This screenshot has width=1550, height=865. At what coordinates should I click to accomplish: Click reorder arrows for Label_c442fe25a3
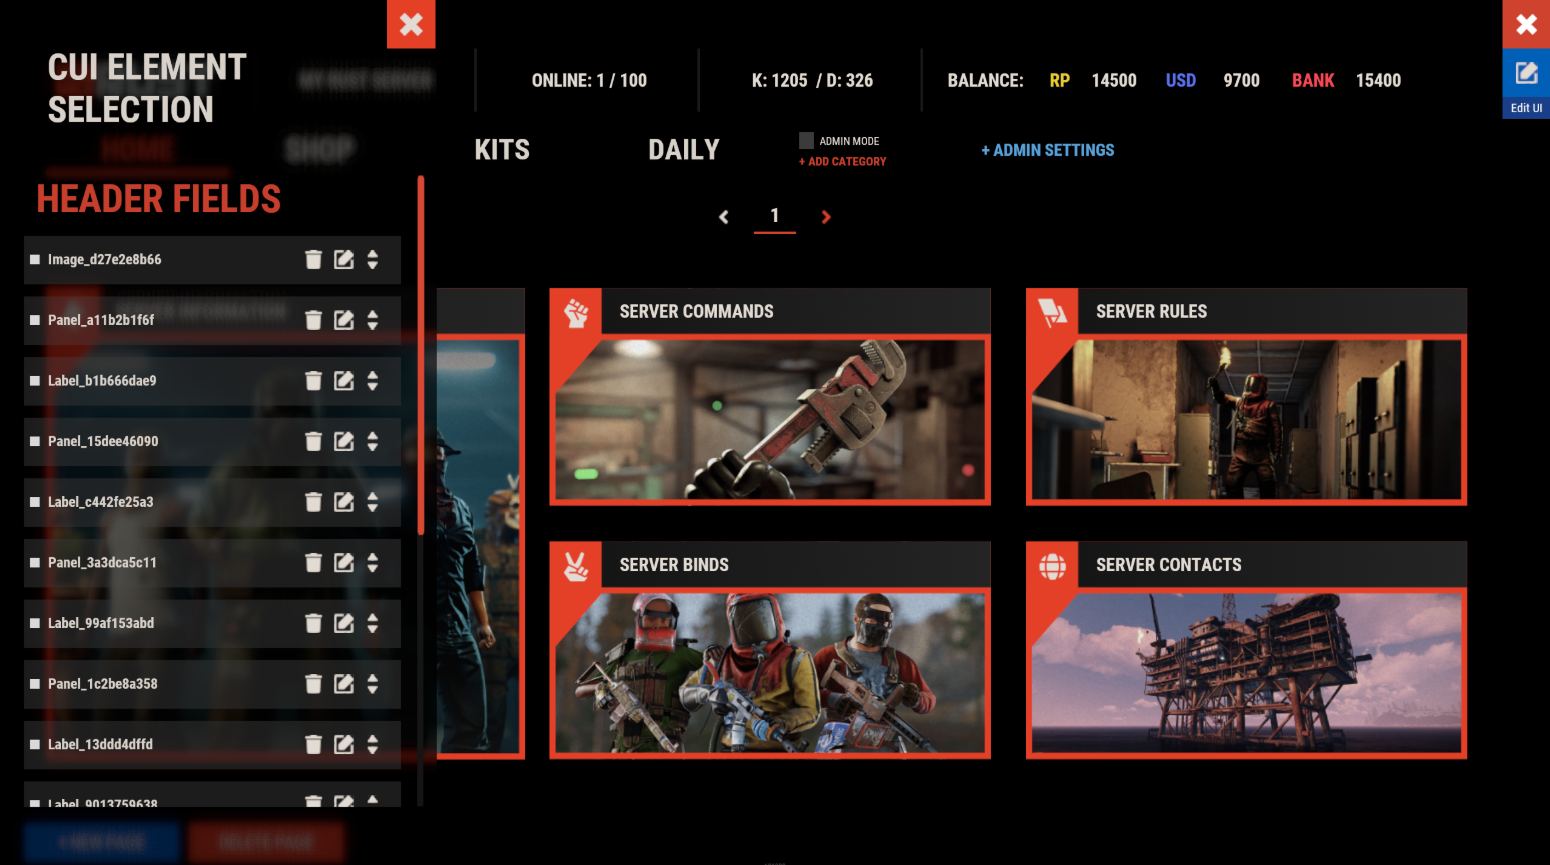coord(373,502)
